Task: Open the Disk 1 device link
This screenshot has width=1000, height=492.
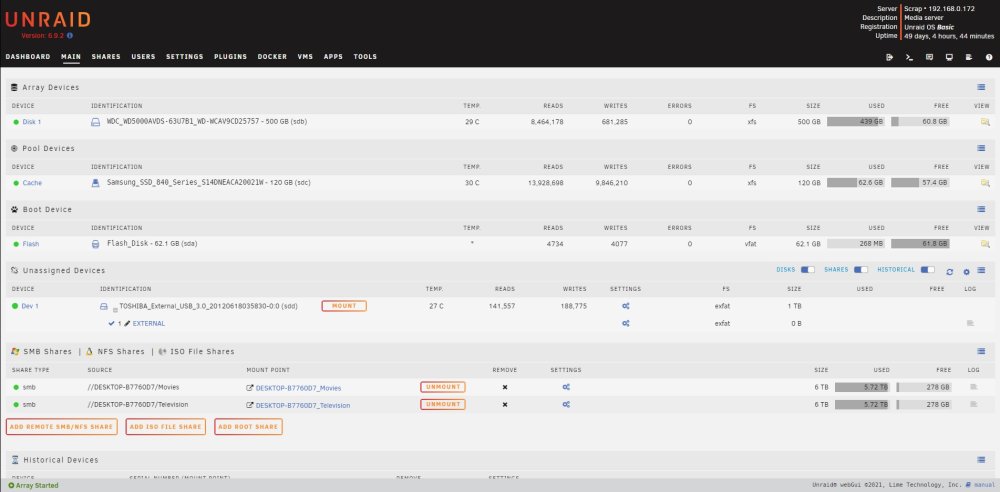Action: pyautogui.click(x=32, y=122)
